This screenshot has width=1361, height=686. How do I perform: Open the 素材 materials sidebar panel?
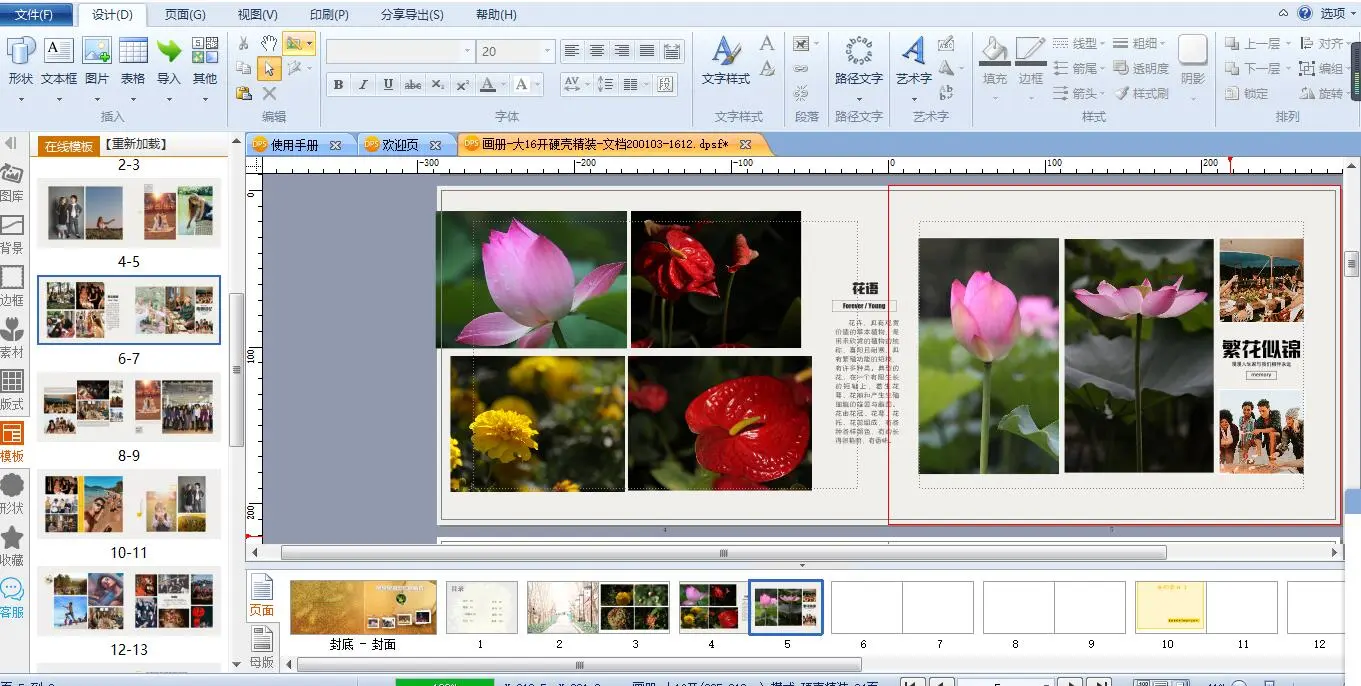tap(12, 338)
